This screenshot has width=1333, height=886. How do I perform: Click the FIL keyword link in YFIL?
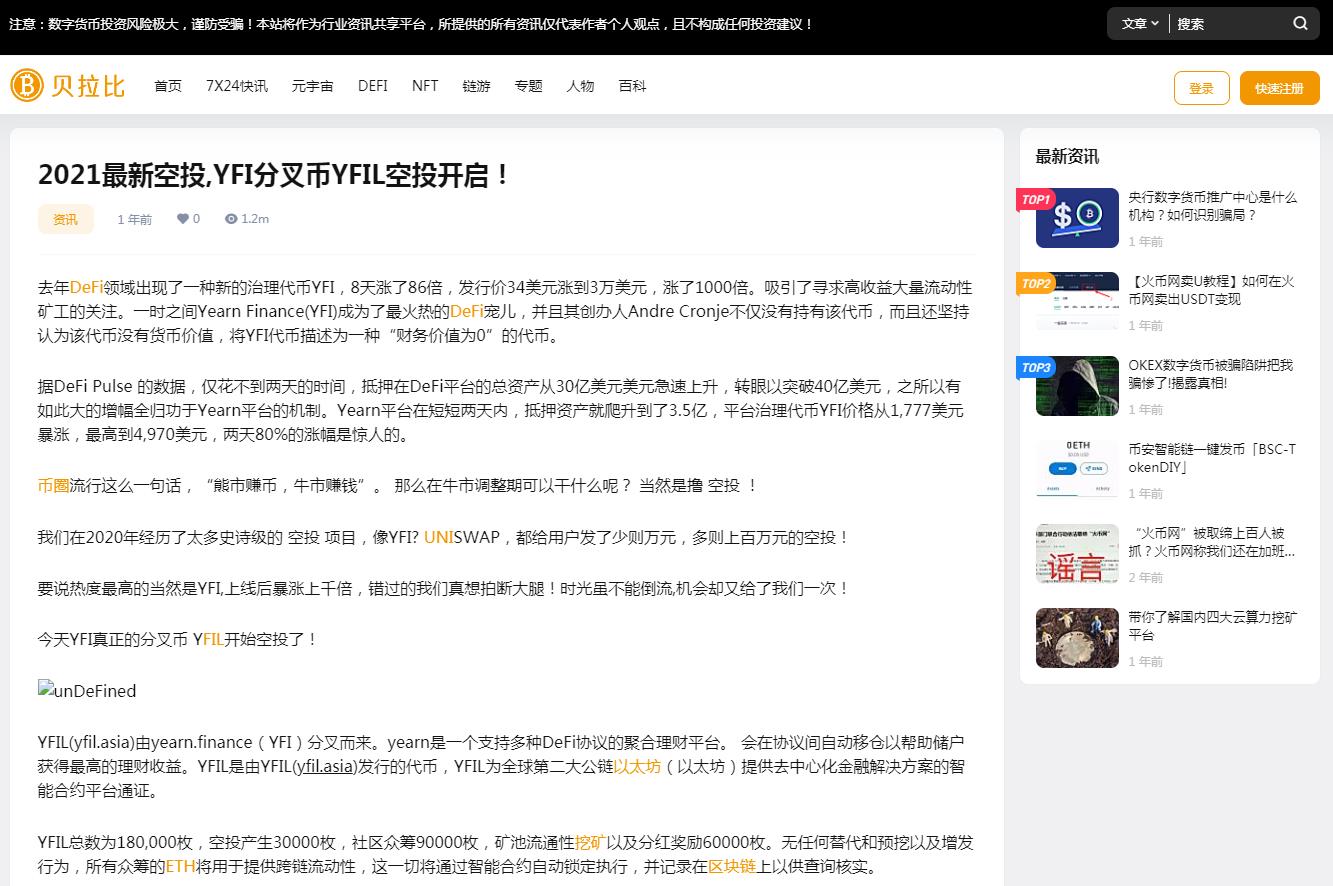point(213,639)
